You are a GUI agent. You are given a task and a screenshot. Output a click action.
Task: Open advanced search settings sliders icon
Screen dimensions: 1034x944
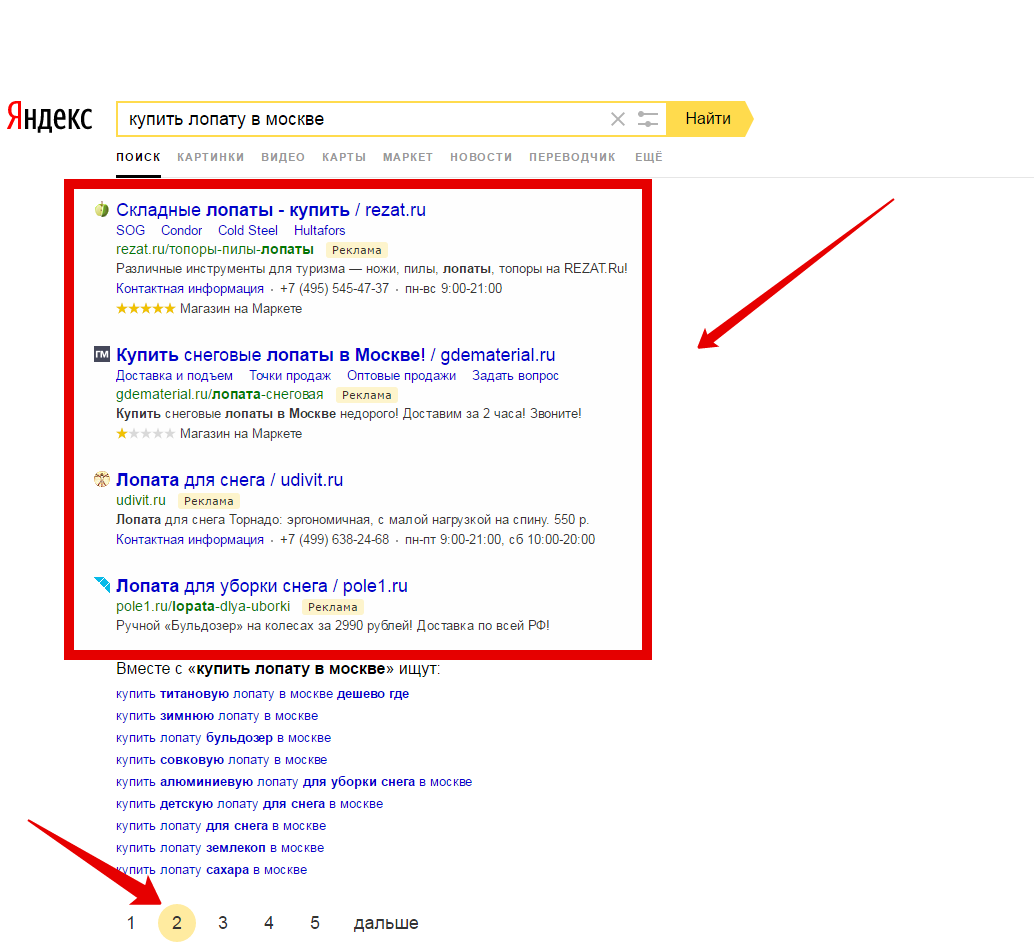(x=648, y=119)
